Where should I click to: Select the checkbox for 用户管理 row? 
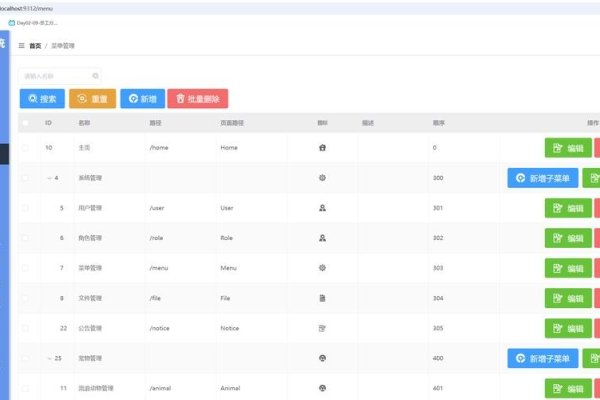(x=26, y=208)
